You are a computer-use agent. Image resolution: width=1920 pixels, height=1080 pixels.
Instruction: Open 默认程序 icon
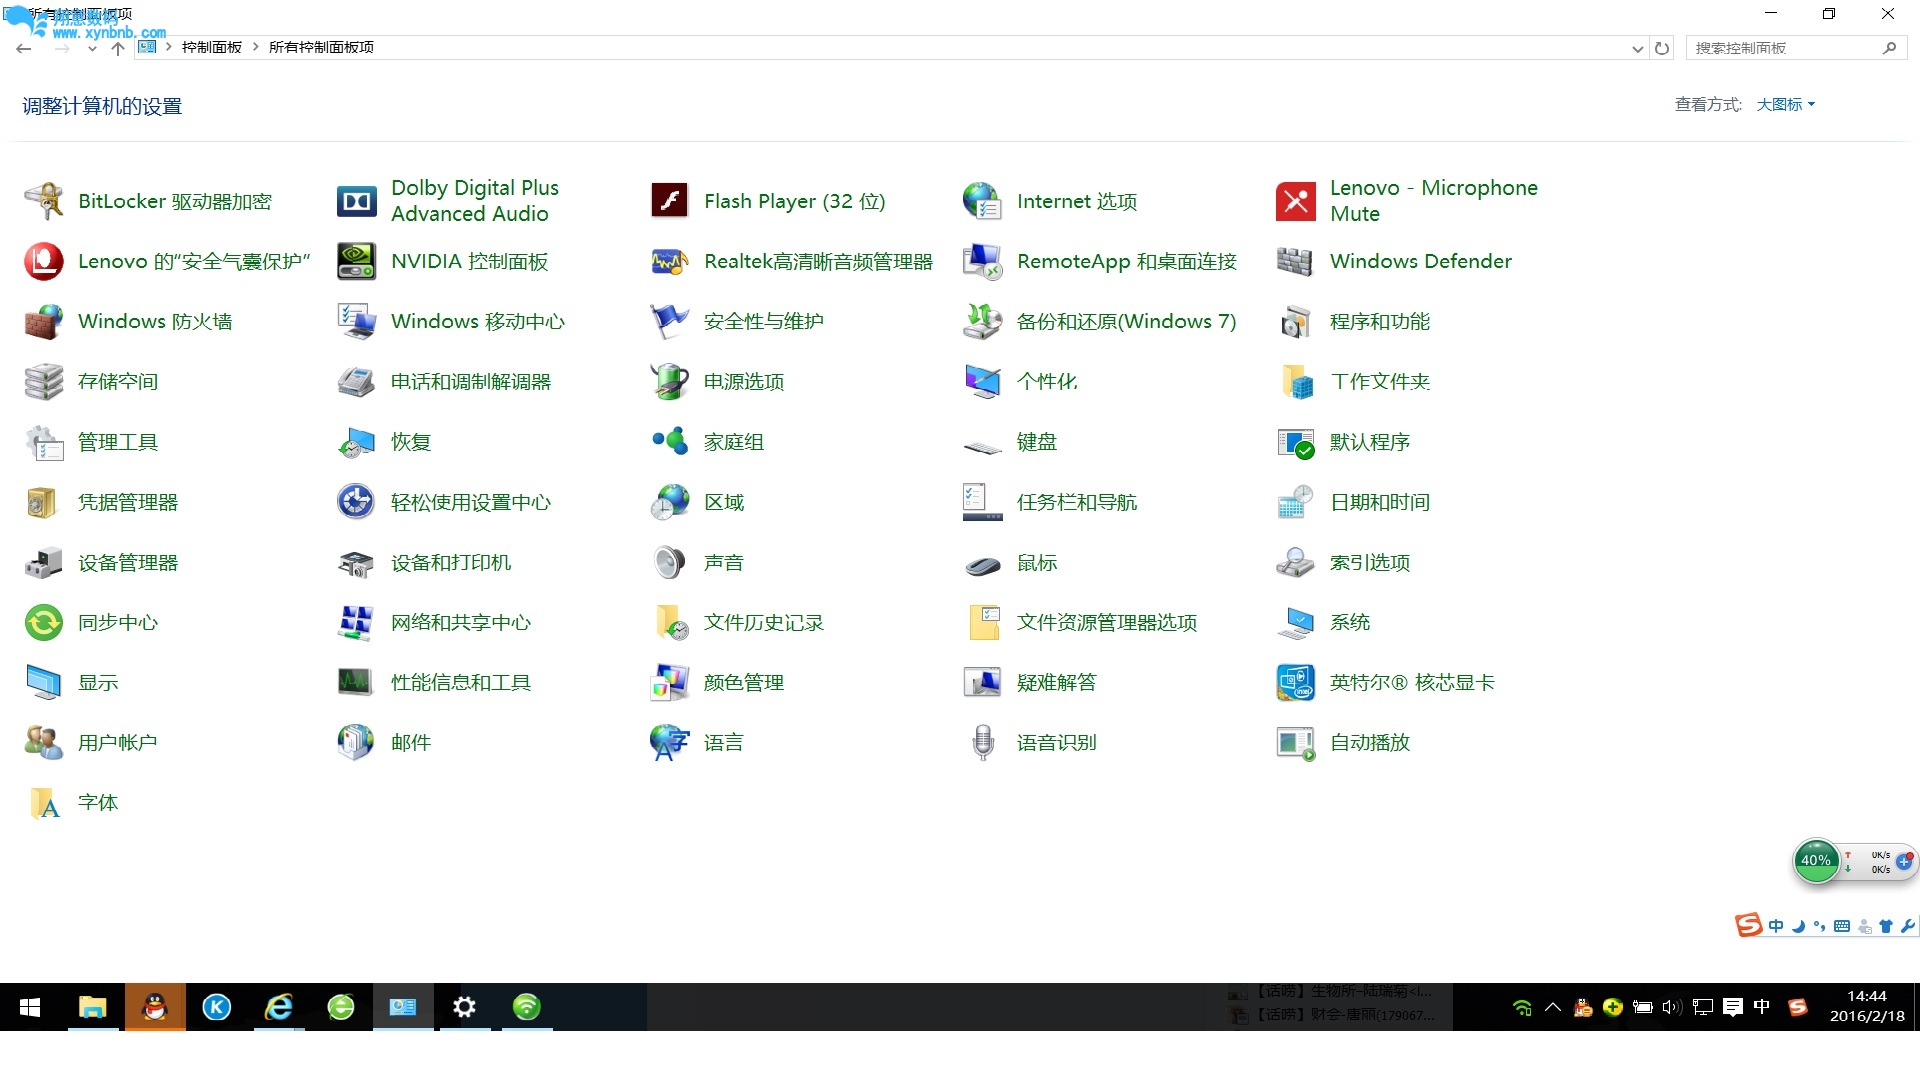pyautogui.click(x=1296, y=442)
